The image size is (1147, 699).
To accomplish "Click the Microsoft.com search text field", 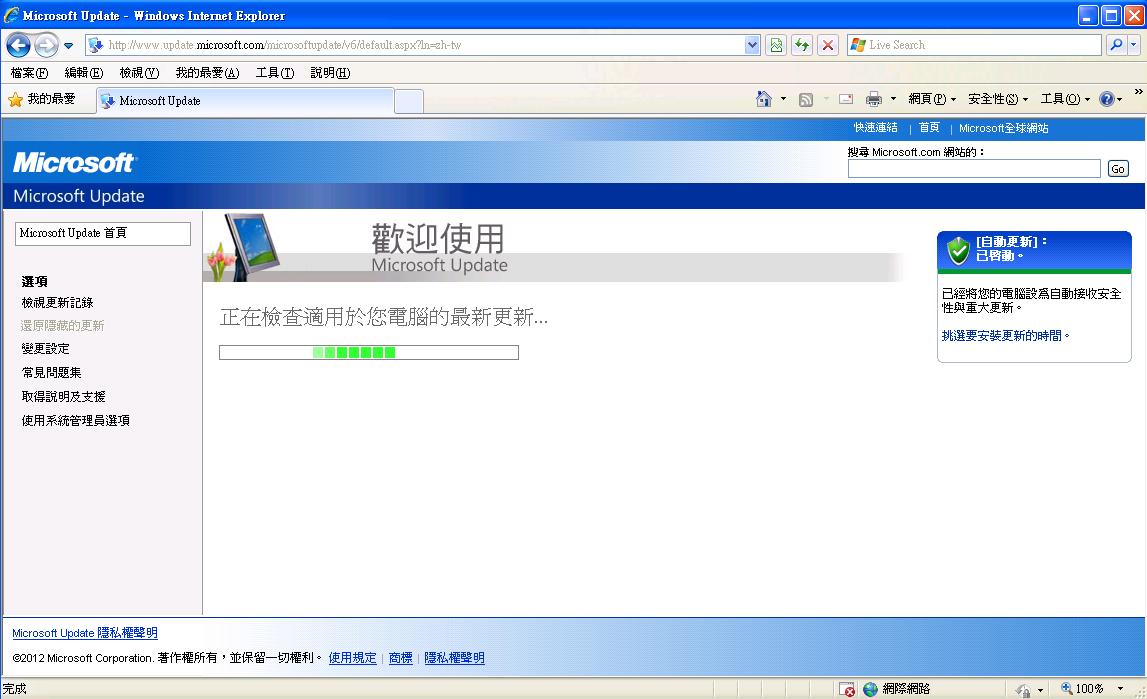I will click(x=974, y=169).
